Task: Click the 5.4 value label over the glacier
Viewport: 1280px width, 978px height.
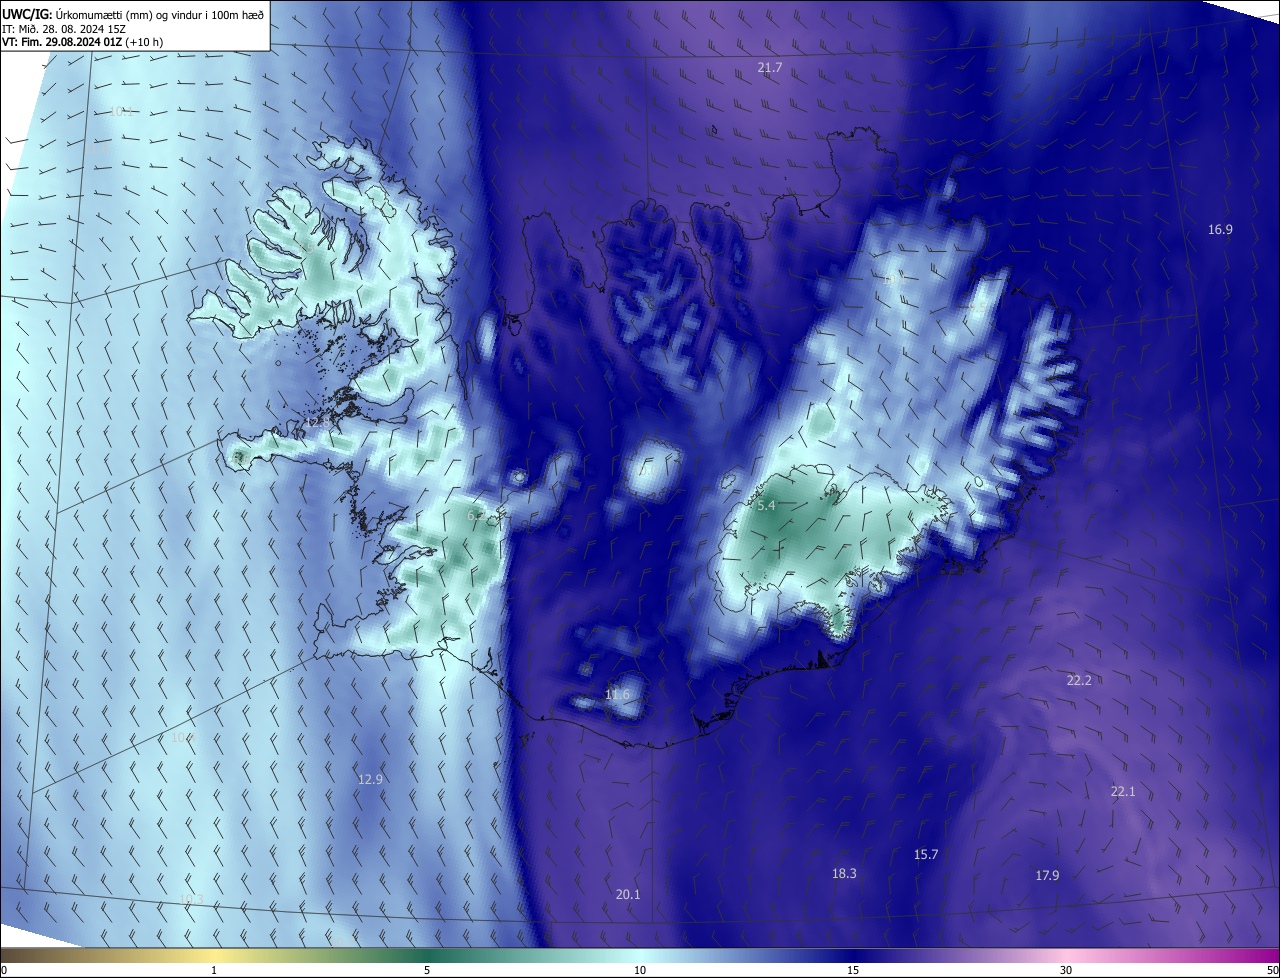Action: pyautogui.click(x=766, y=506)
